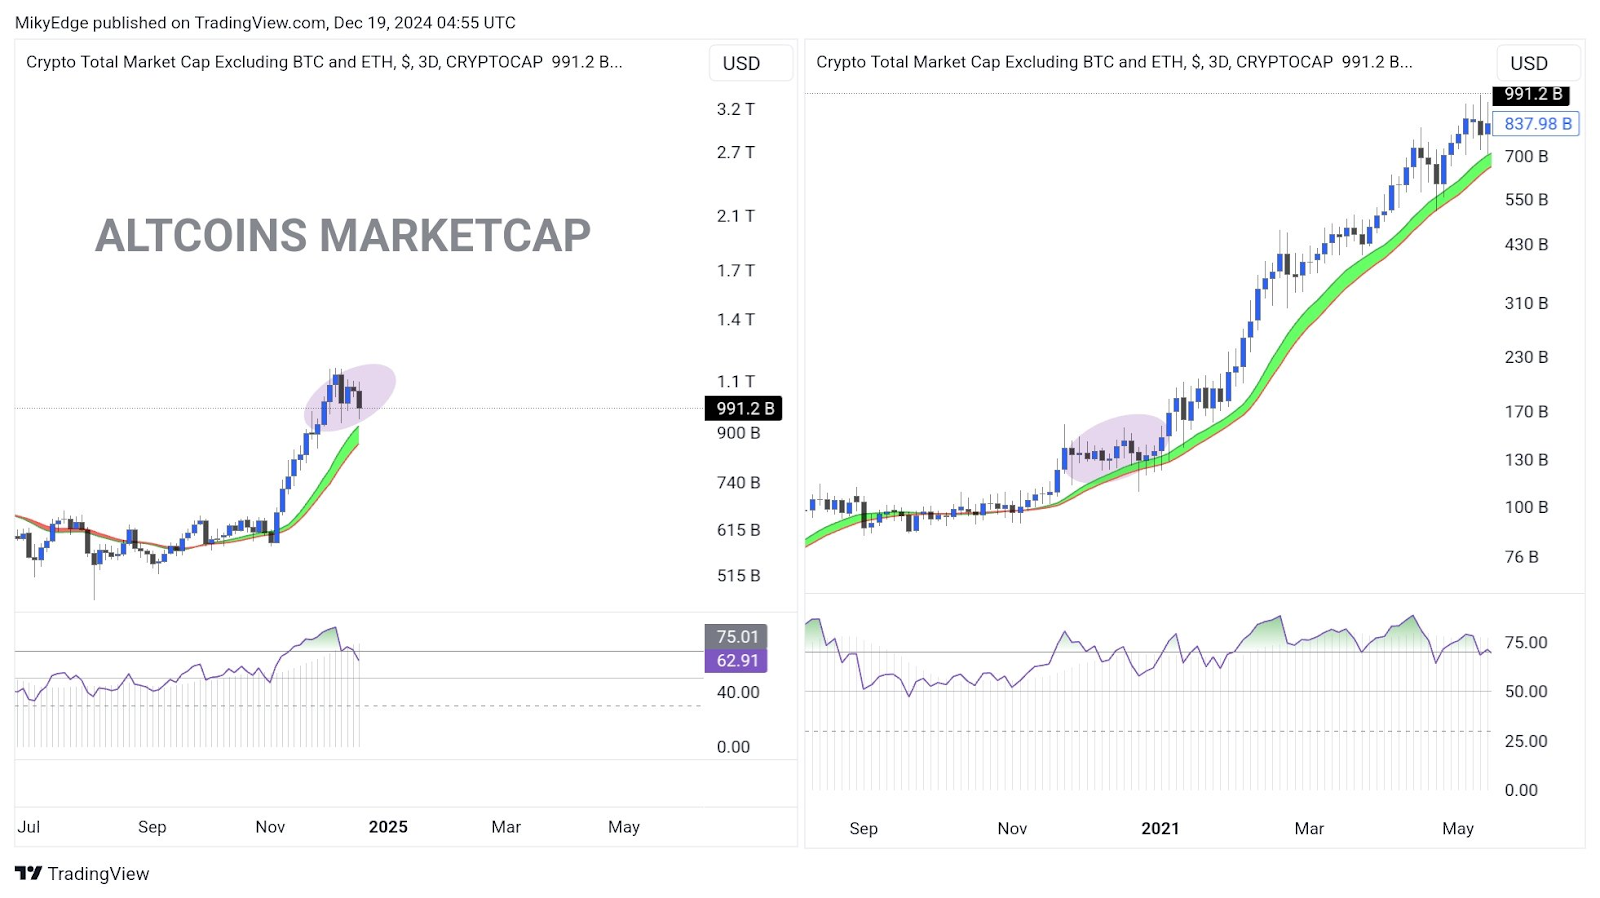
Task: Click the '700 B' price axis label
Action: pyautogui.click(x=1527, y=157)
